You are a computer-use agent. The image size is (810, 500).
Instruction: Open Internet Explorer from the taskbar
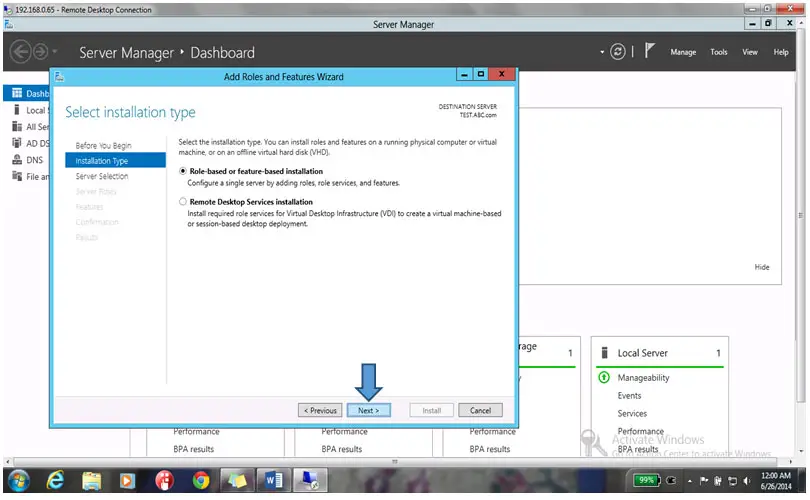(56, 481)
